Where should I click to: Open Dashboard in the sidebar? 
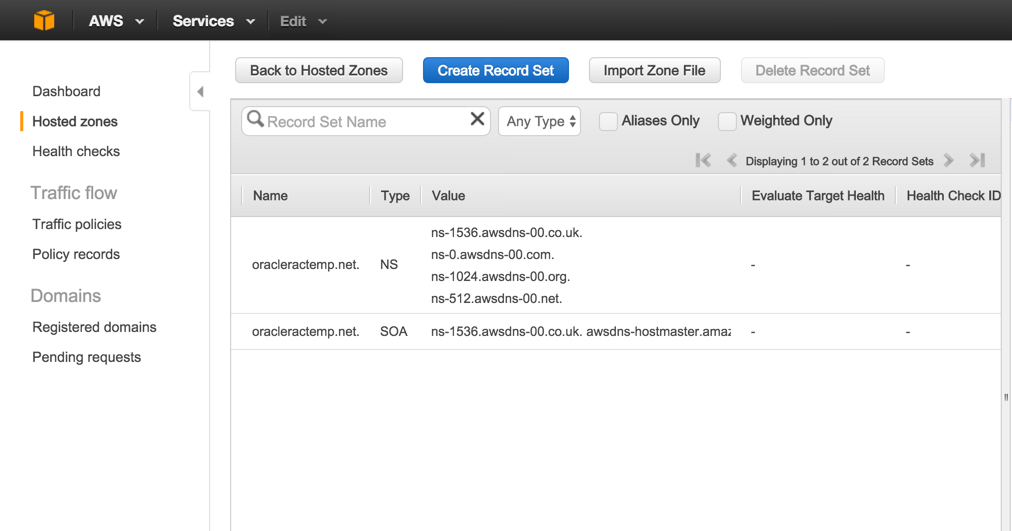[66, 92]
